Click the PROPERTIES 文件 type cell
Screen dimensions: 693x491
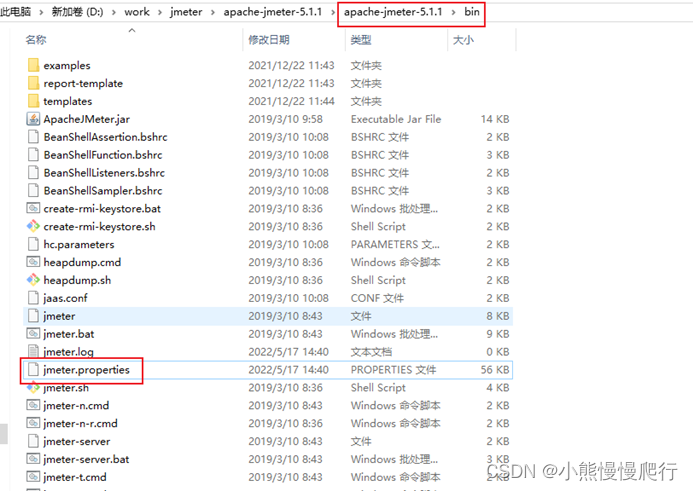coord(393,370)
